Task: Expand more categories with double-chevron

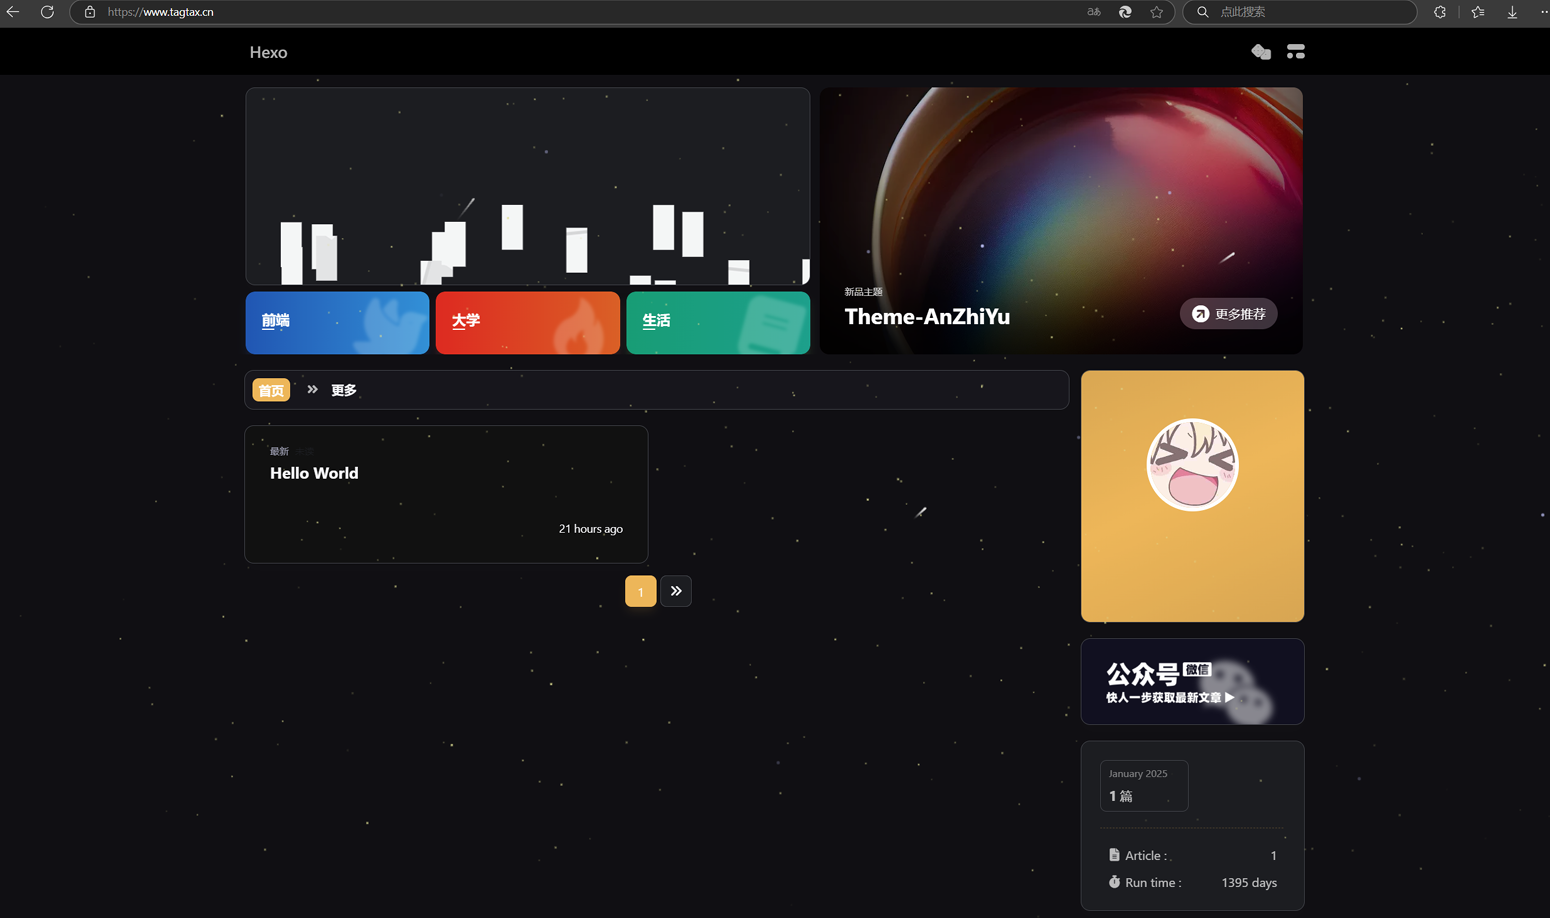Action: coord(312,390)
